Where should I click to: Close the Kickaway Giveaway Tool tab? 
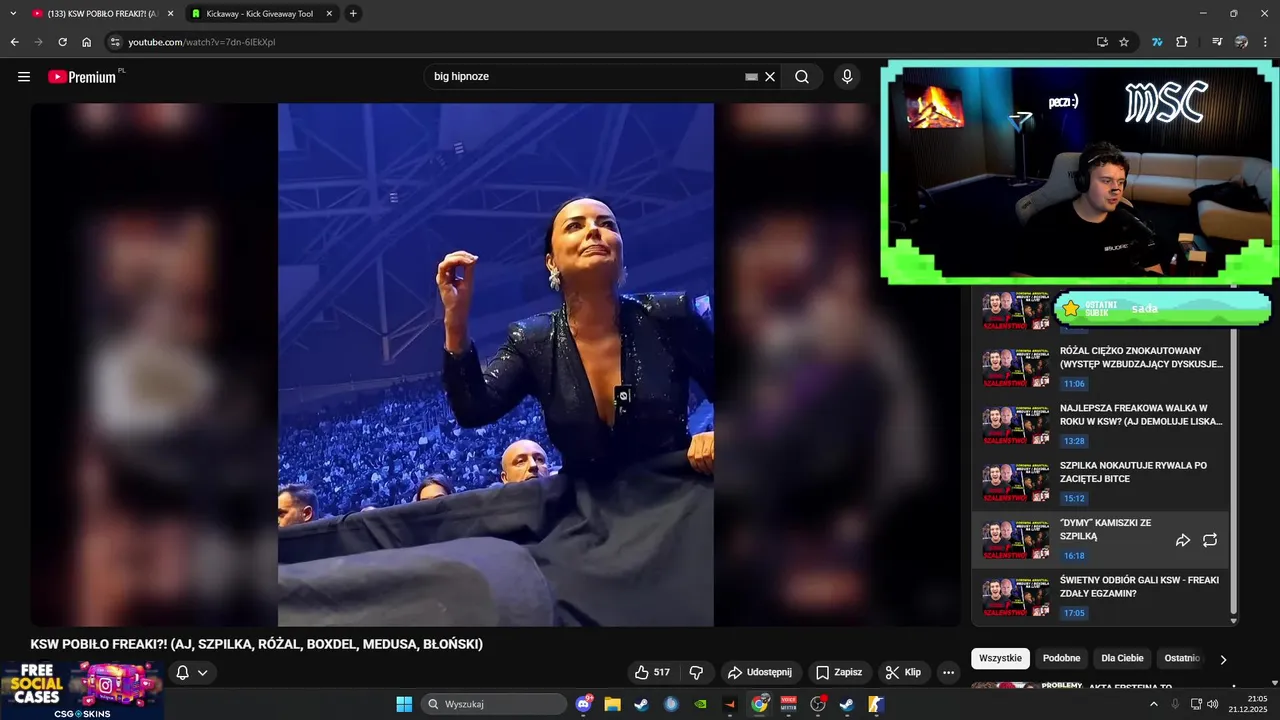[329, 14]
